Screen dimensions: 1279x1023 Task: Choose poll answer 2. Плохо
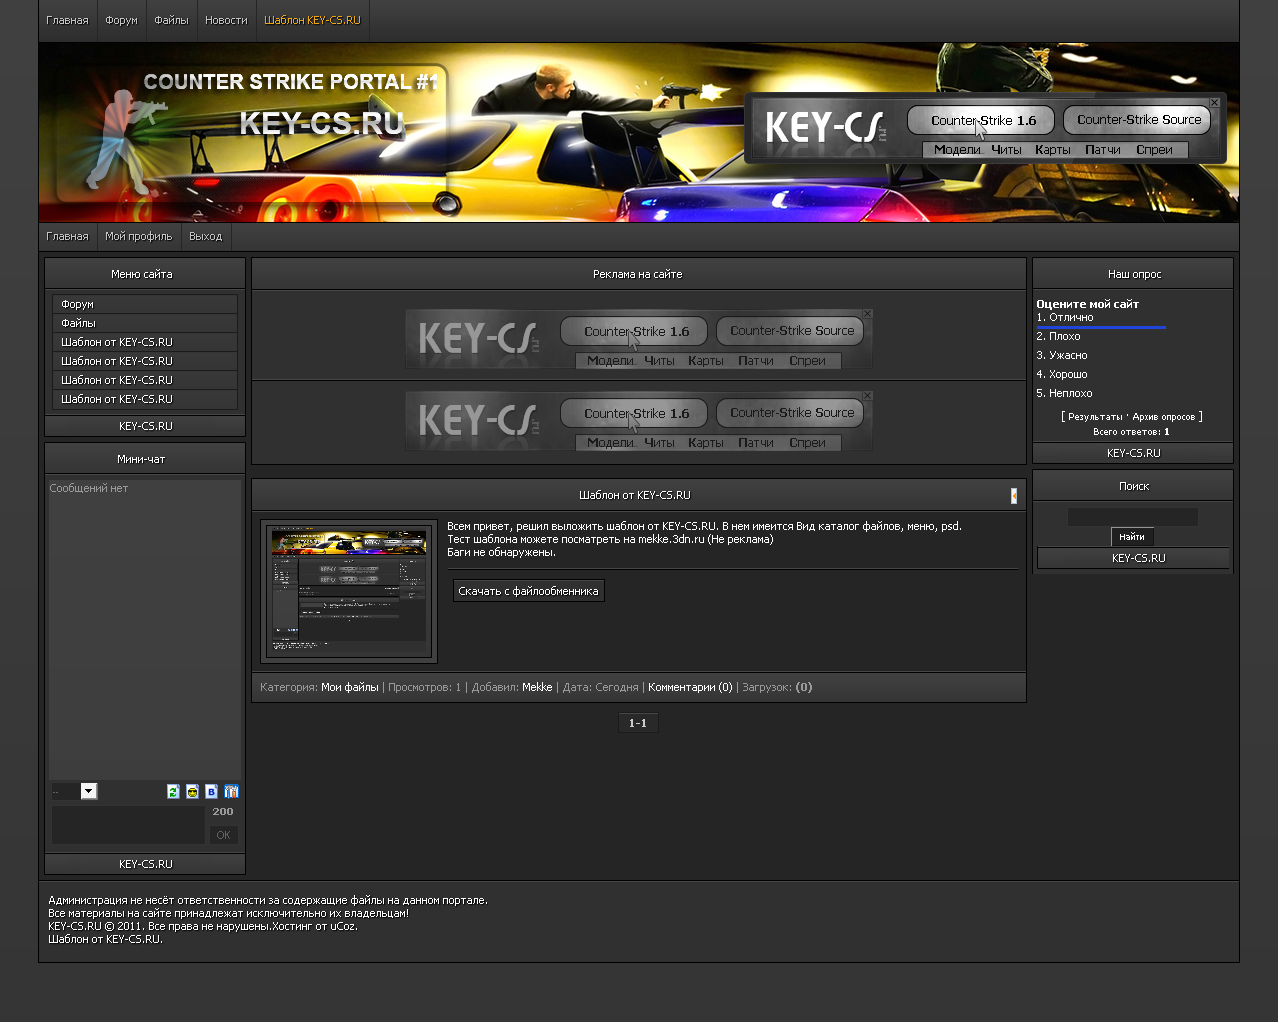coord(1058,337)
